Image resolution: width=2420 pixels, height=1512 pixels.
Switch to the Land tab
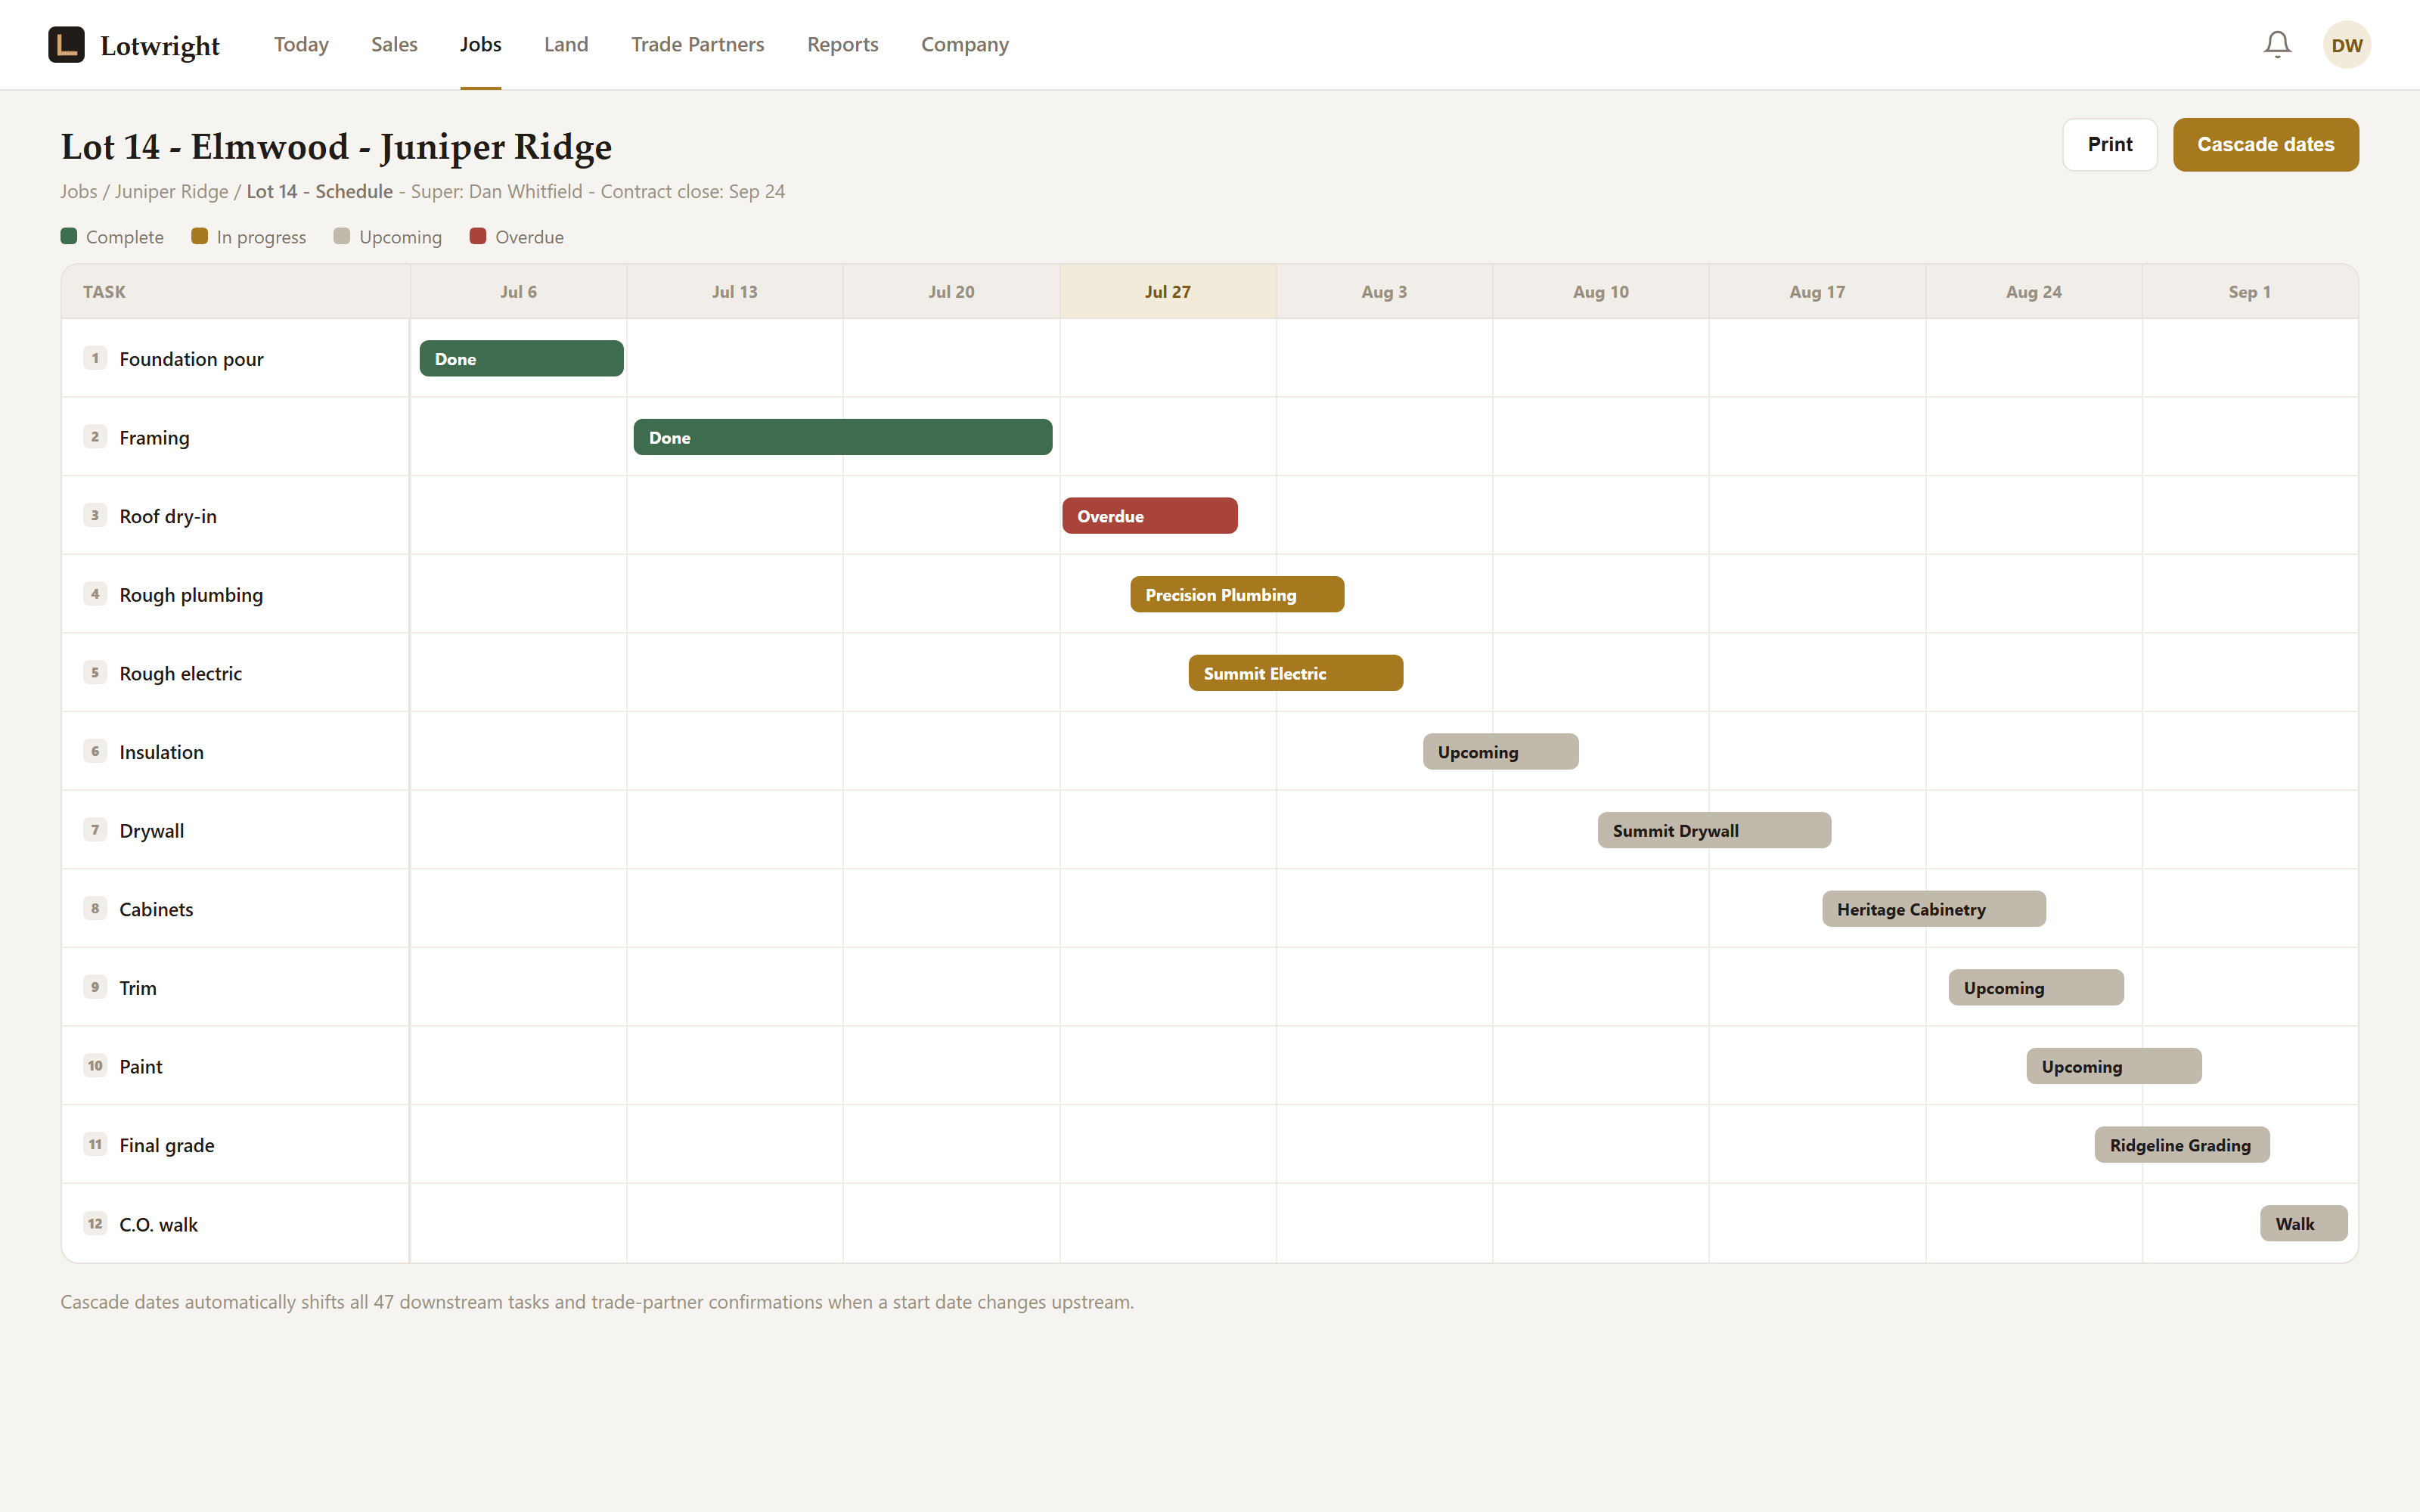(x=566, y=45)
